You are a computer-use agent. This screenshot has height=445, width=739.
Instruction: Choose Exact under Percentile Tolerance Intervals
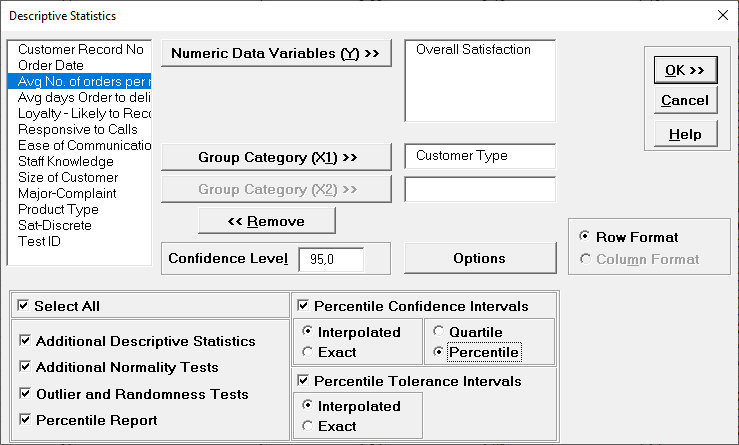tap(307, 426)
